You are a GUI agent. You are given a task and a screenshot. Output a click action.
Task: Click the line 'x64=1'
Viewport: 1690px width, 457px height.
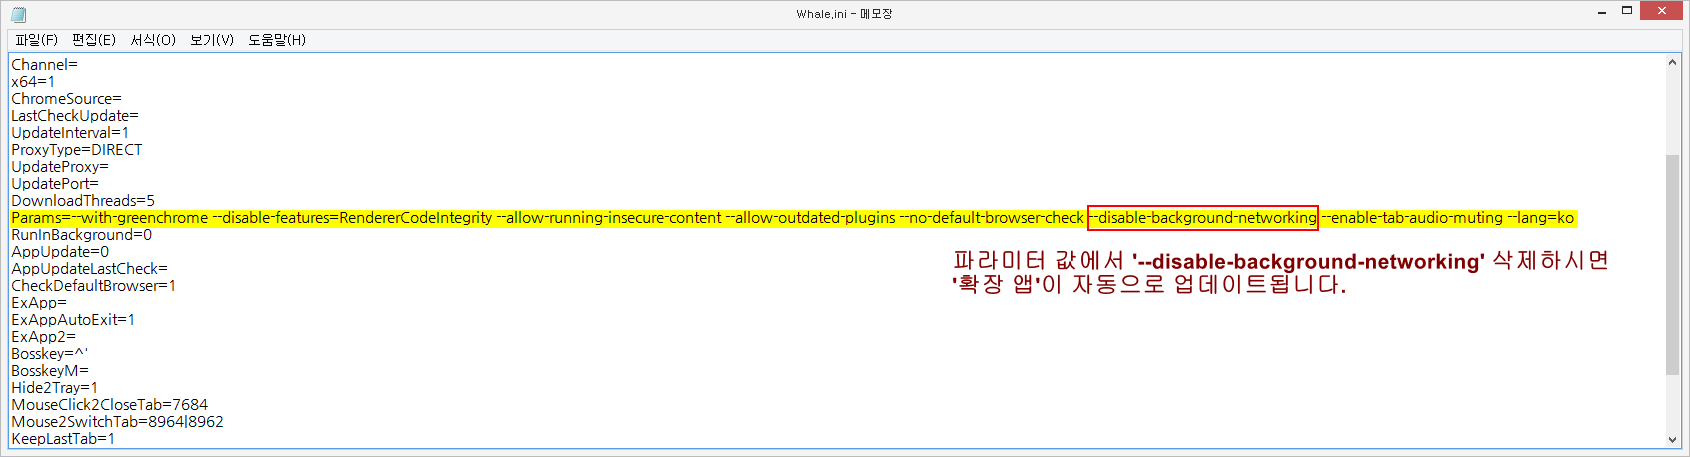(33, 82)
